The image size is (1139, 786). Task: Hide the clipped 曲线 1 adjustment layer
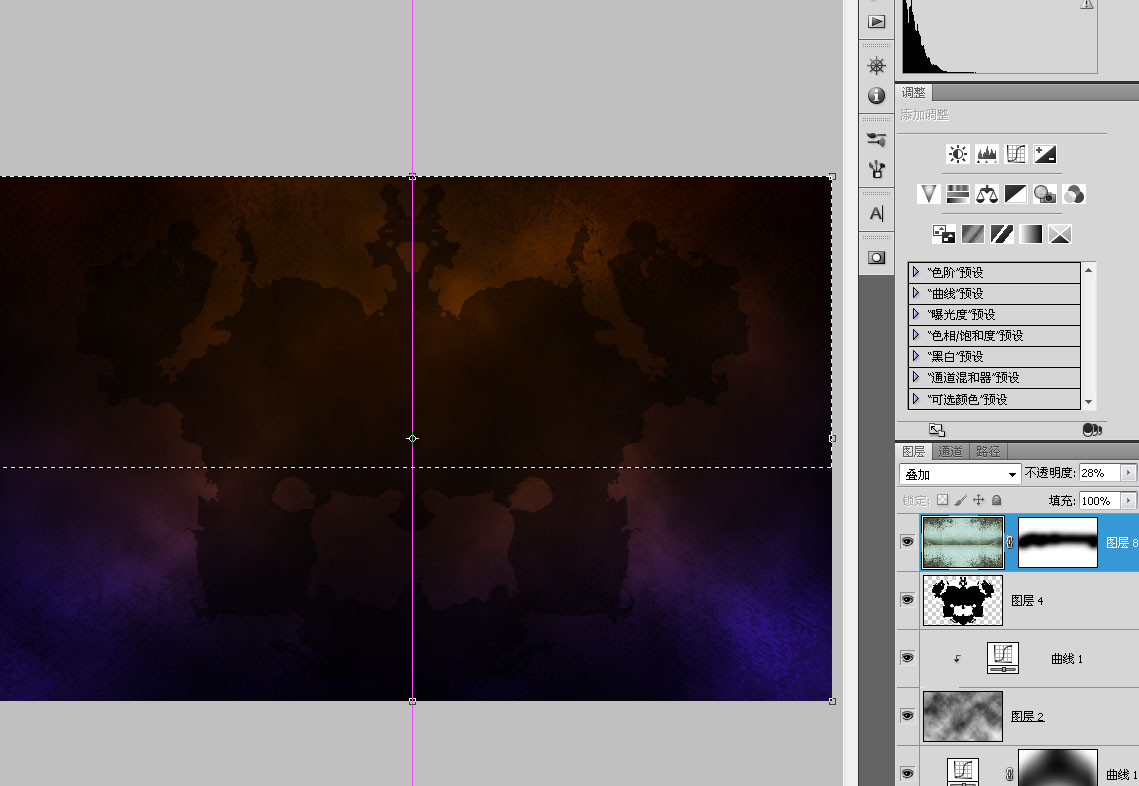[x=907, y=658]
